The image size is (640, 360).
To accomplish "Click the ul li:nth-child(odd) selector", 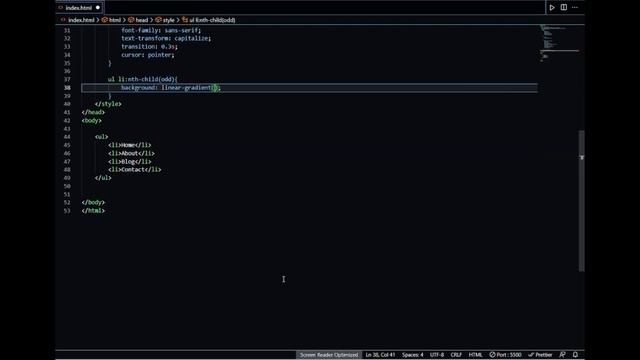I will [142, 79].
